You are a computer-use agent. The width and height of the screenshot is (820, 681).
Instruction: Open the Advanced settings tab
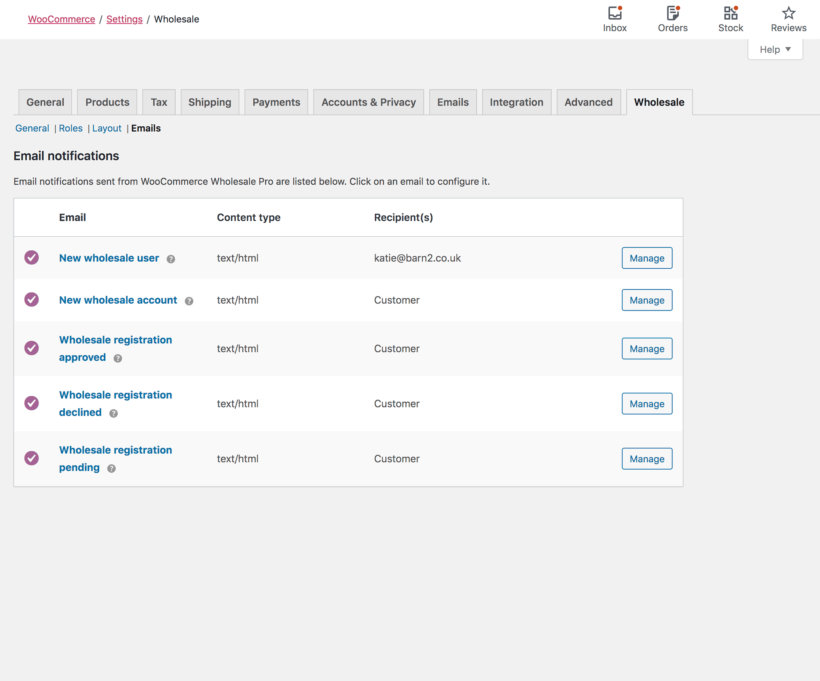(588, 101)
